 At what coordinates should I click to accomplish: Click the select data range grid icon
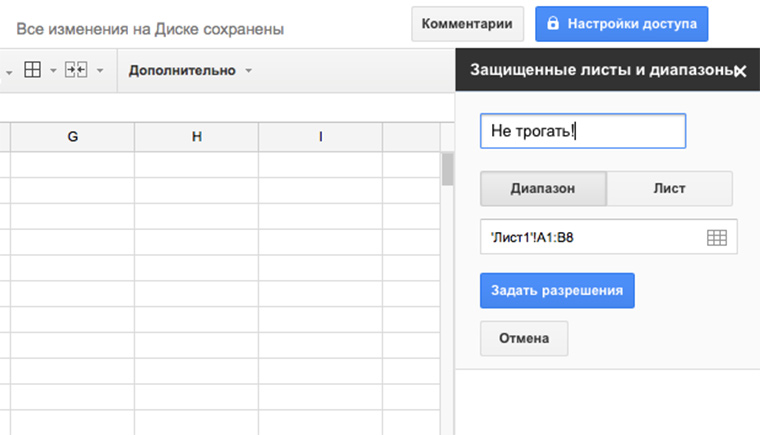[716, 237]
